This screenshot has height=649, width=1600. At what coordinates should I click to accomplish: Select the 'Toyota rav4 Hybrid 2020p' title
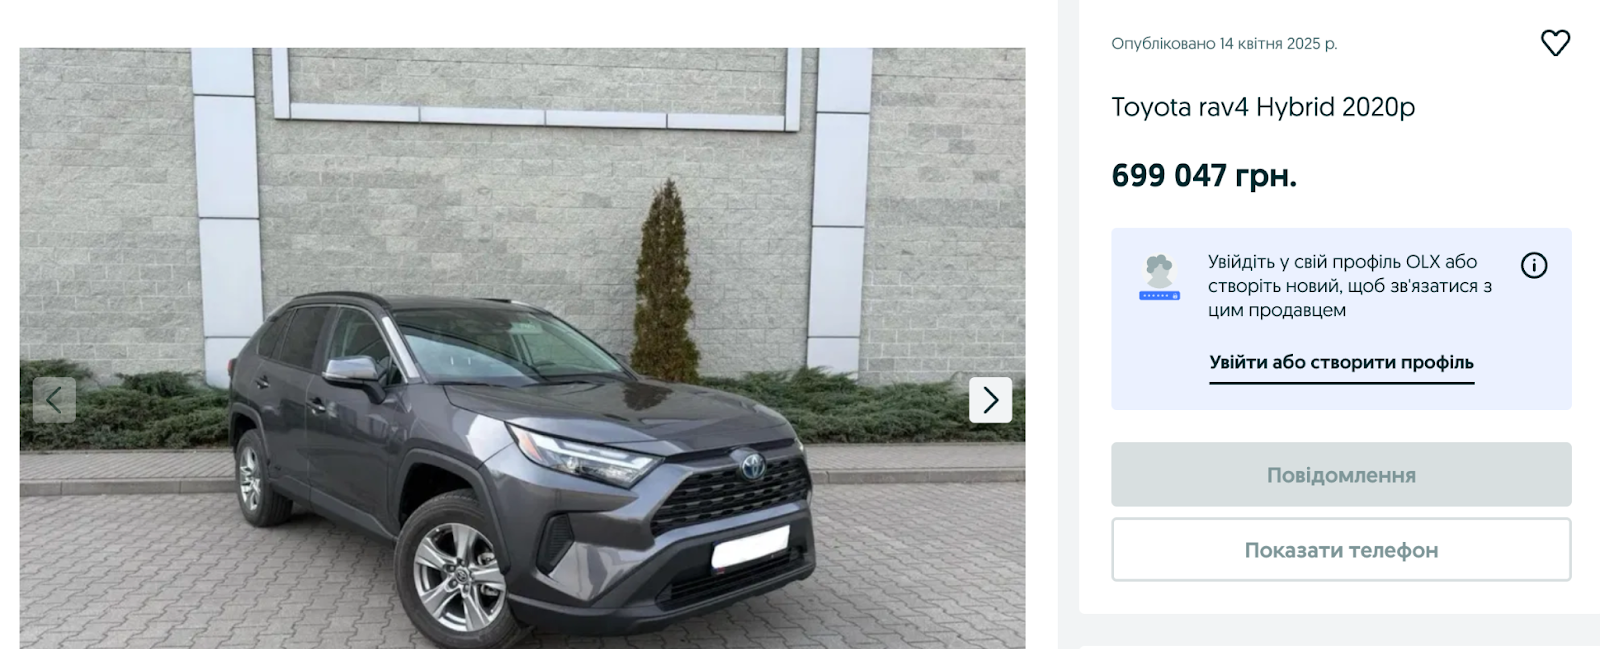[x=1263, y=107]
